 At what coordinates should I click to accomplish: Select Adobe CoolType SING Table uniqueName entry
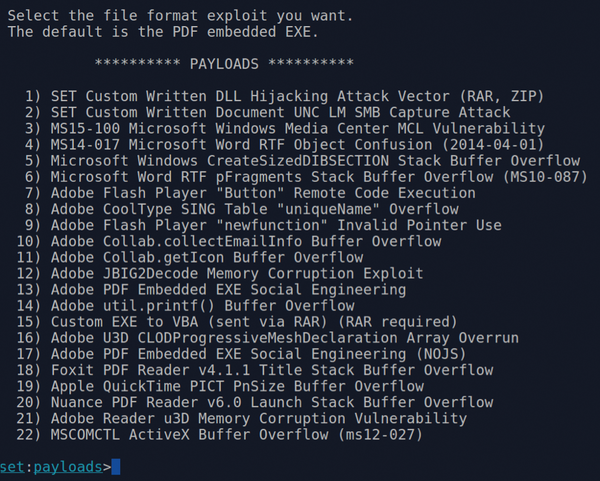point(241,209)
